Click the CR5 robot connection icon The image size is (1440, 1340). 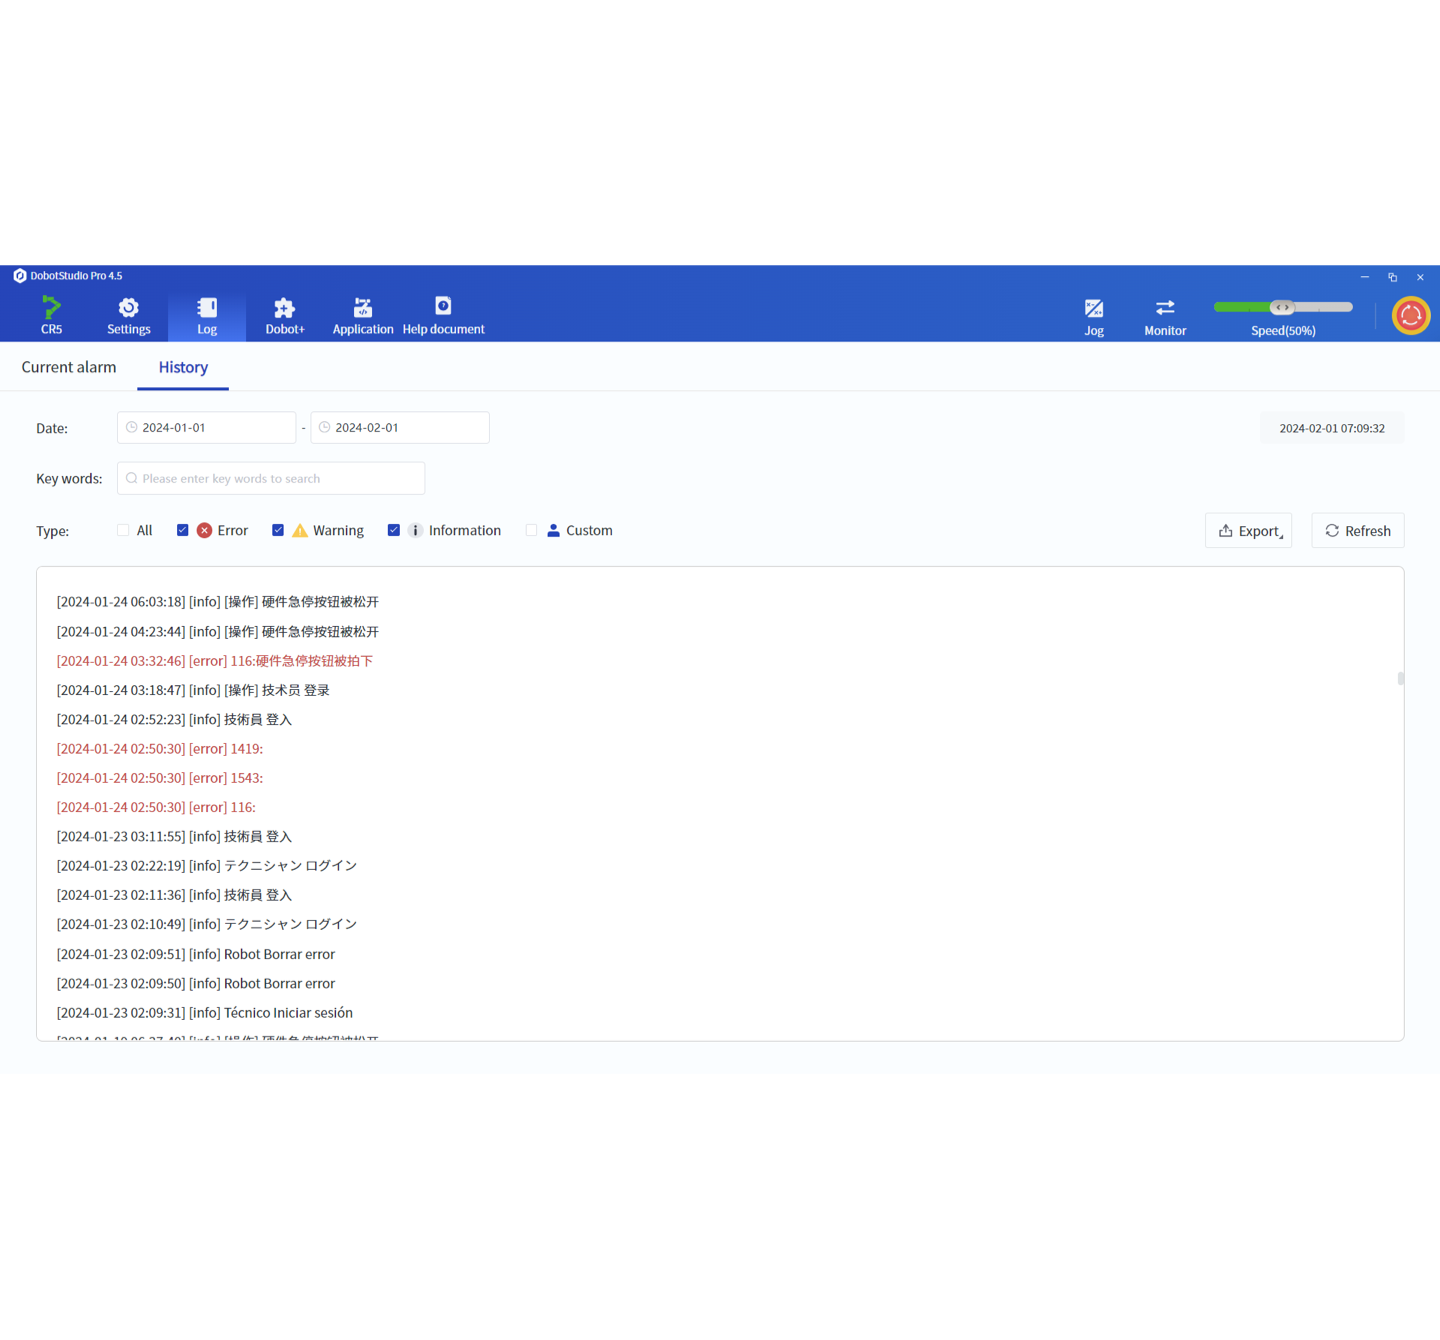tap(51, 308)
